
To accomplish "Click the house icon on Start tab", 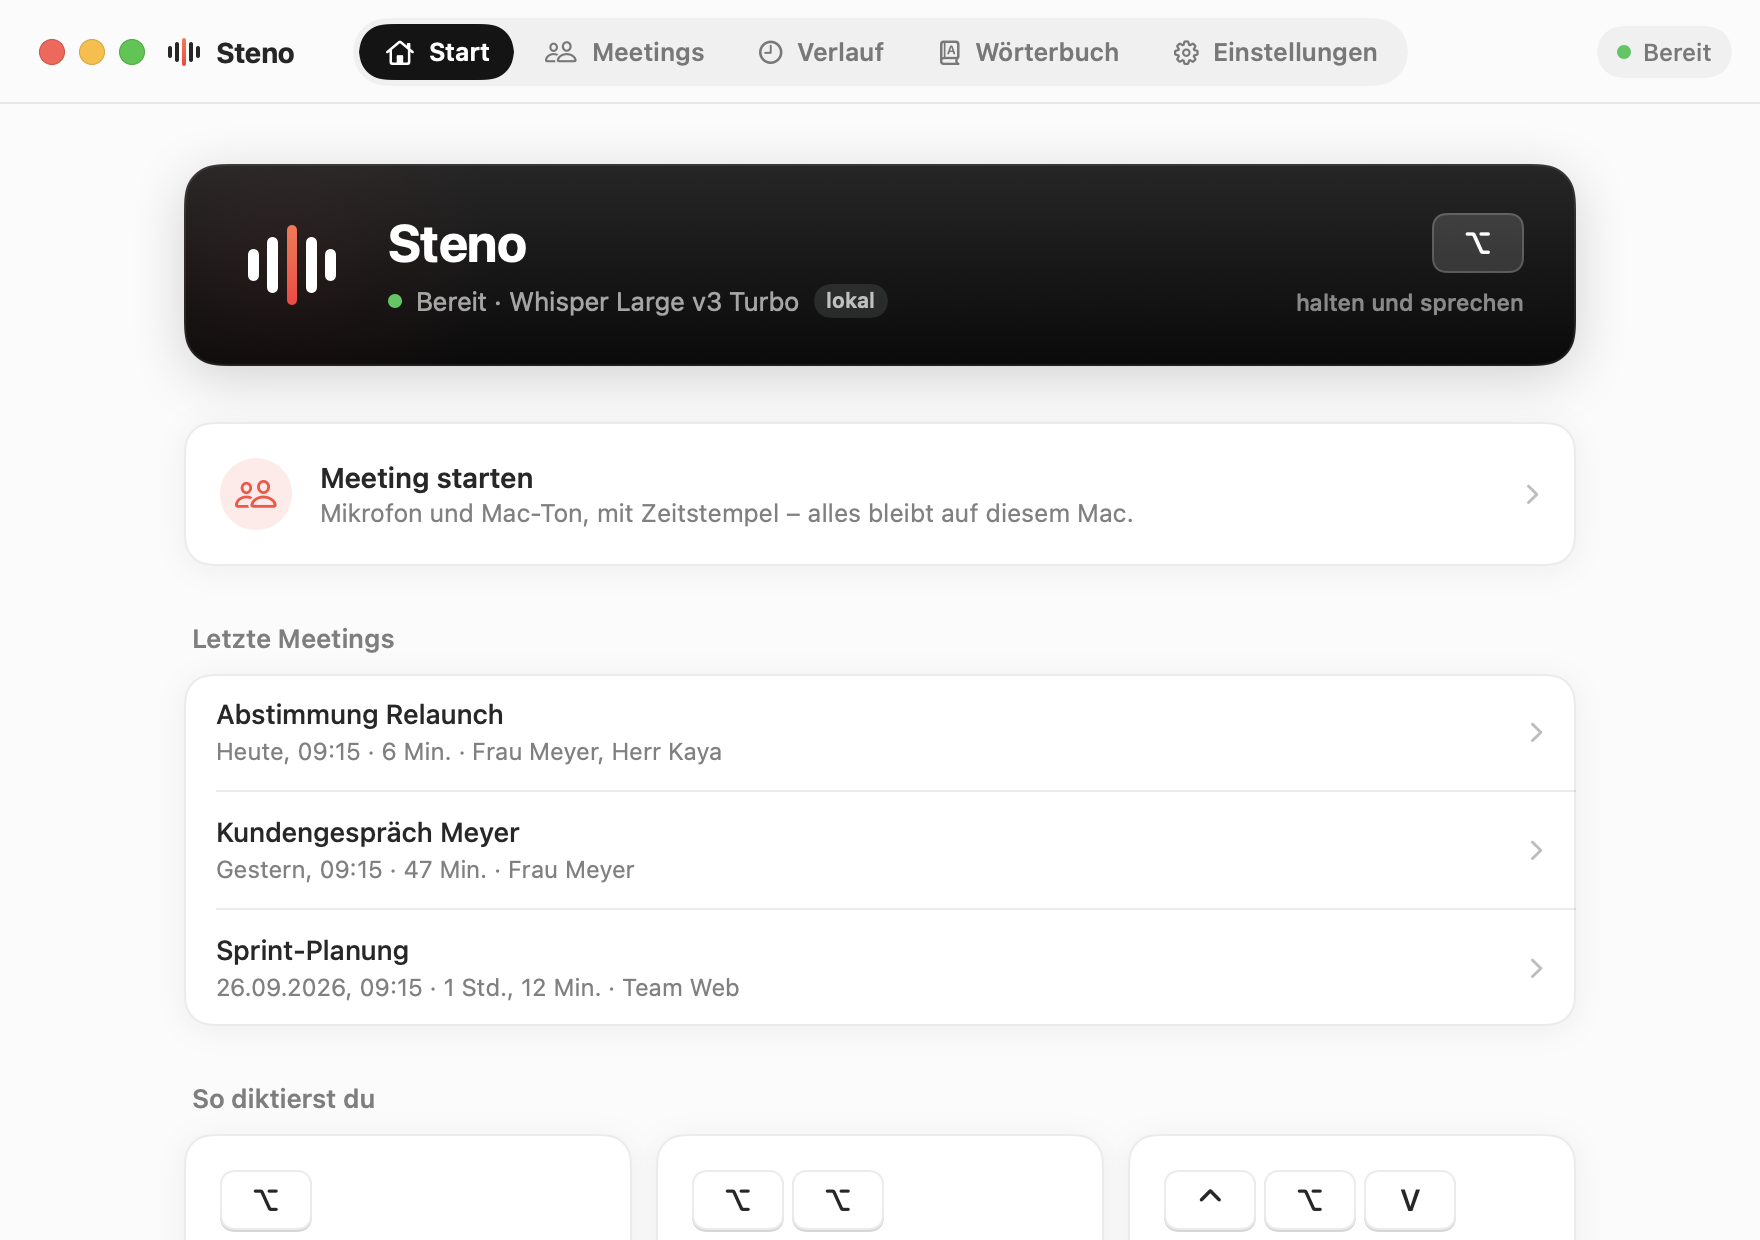I will tap(400, 53).
